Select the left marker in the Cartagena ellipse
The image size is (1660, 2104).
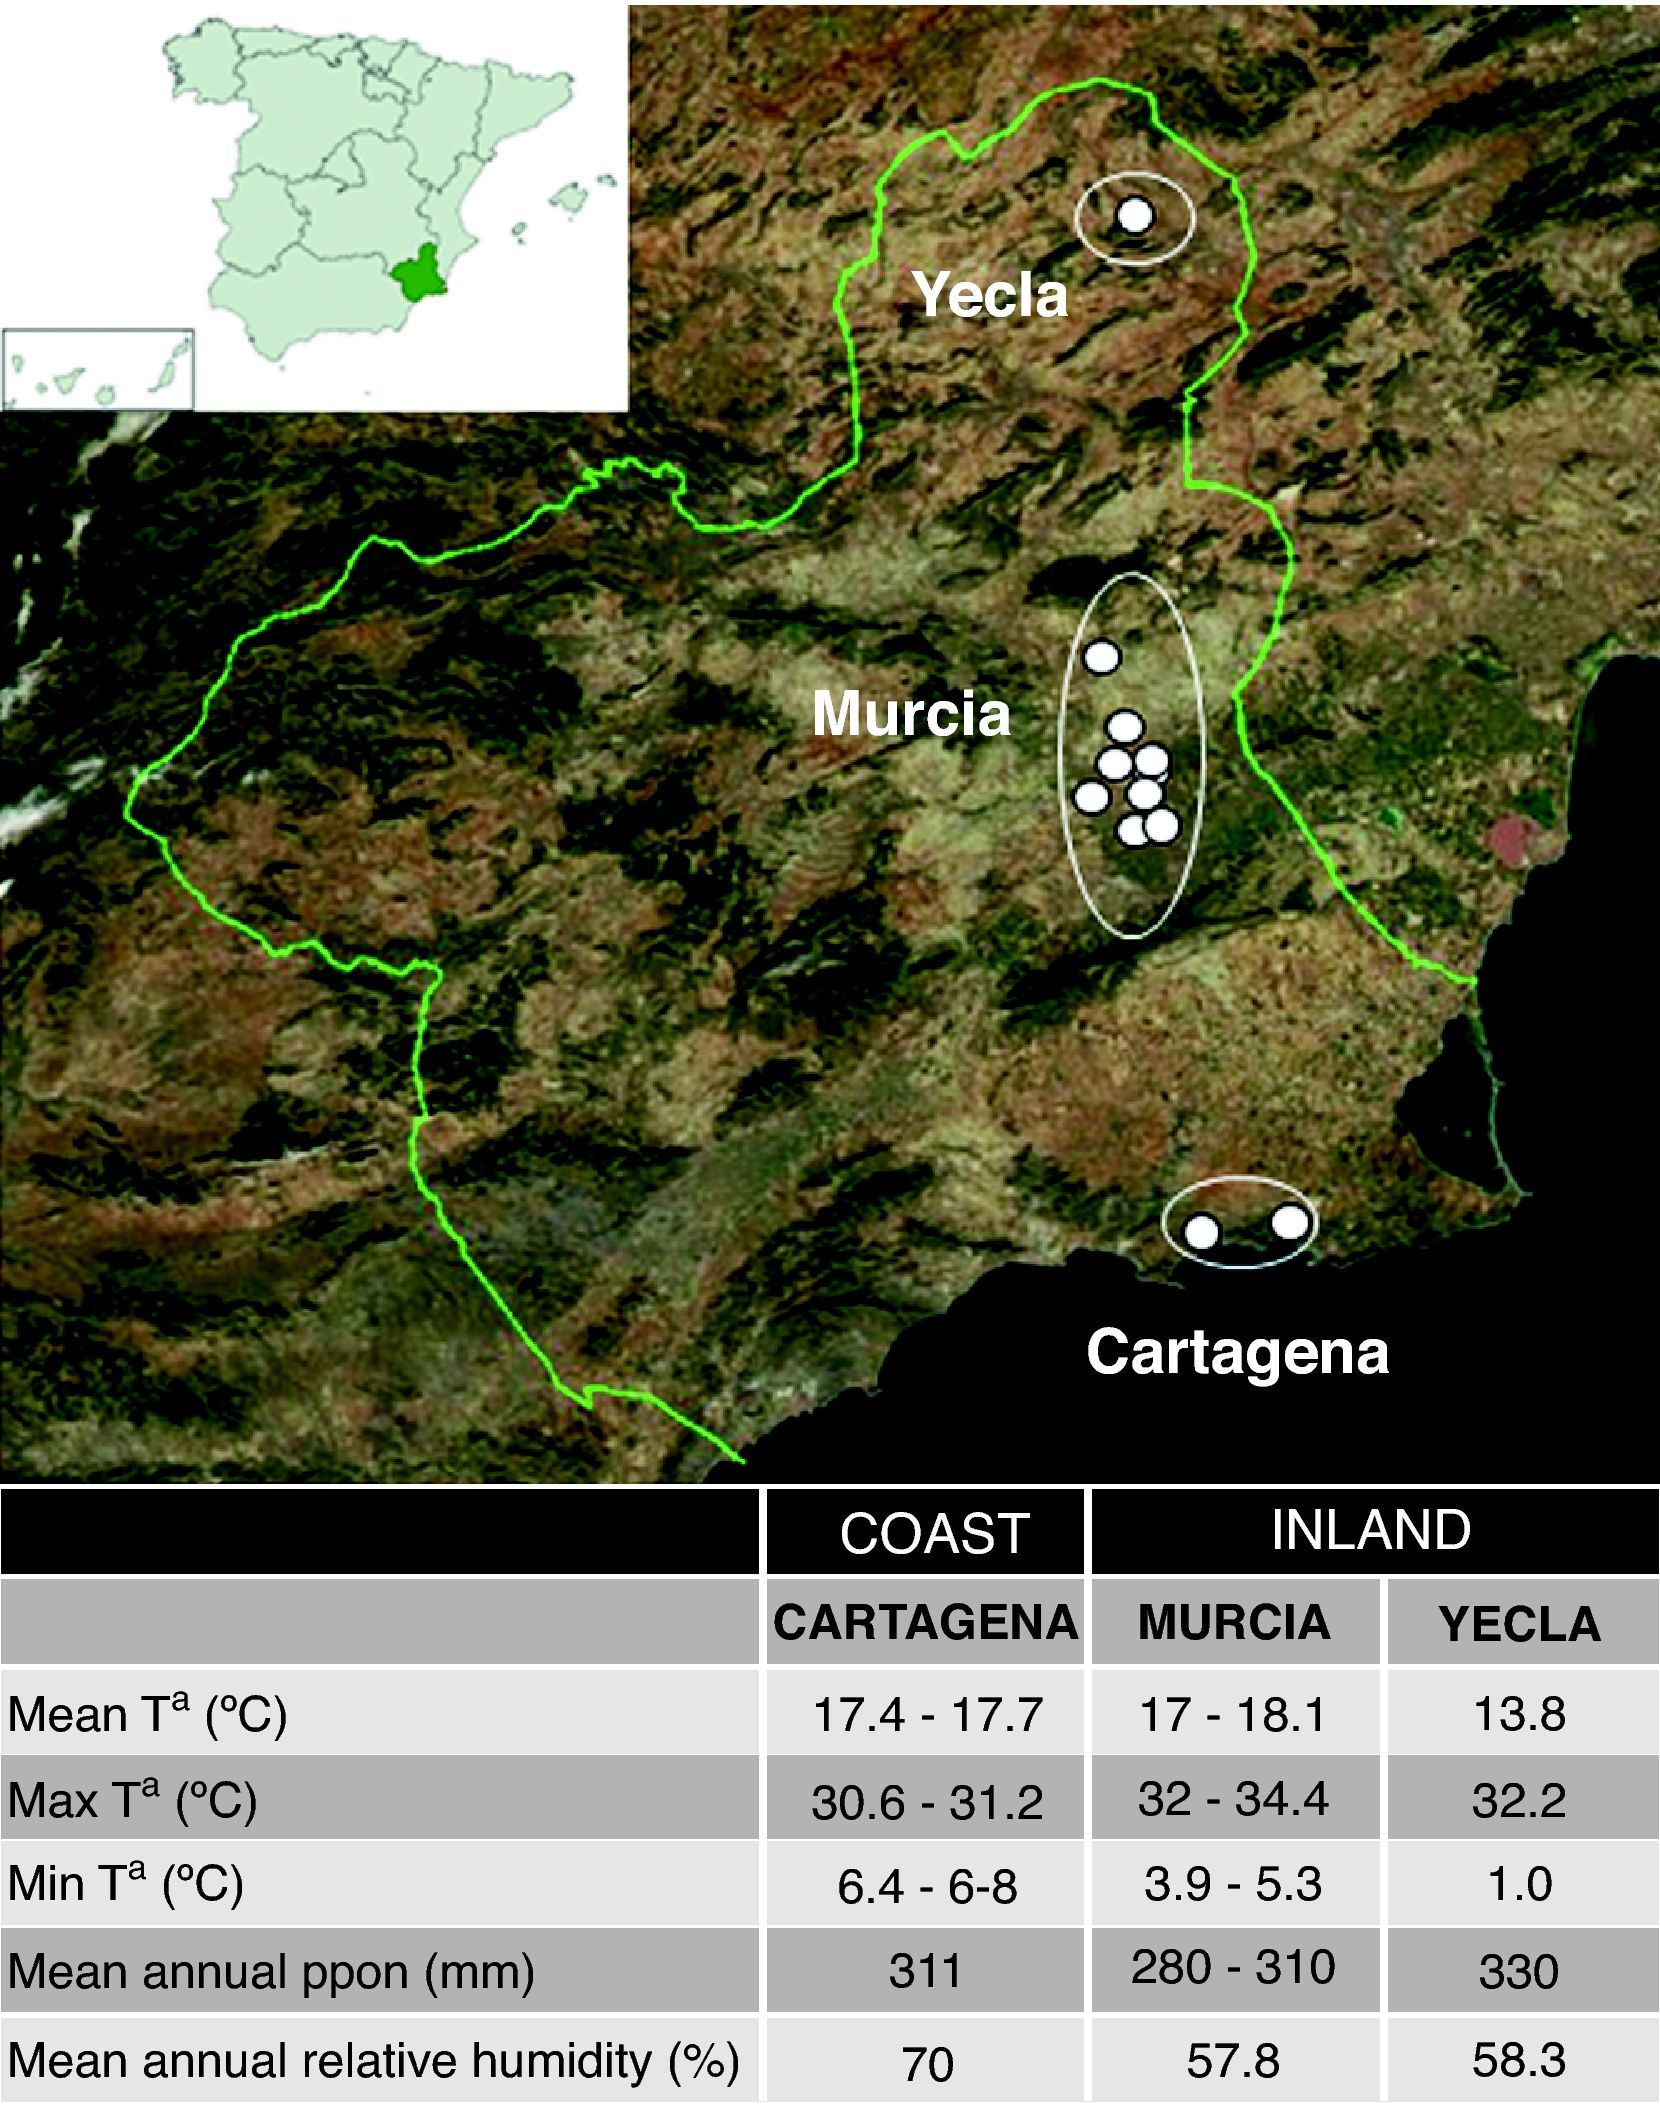tap(1202, 1232)
